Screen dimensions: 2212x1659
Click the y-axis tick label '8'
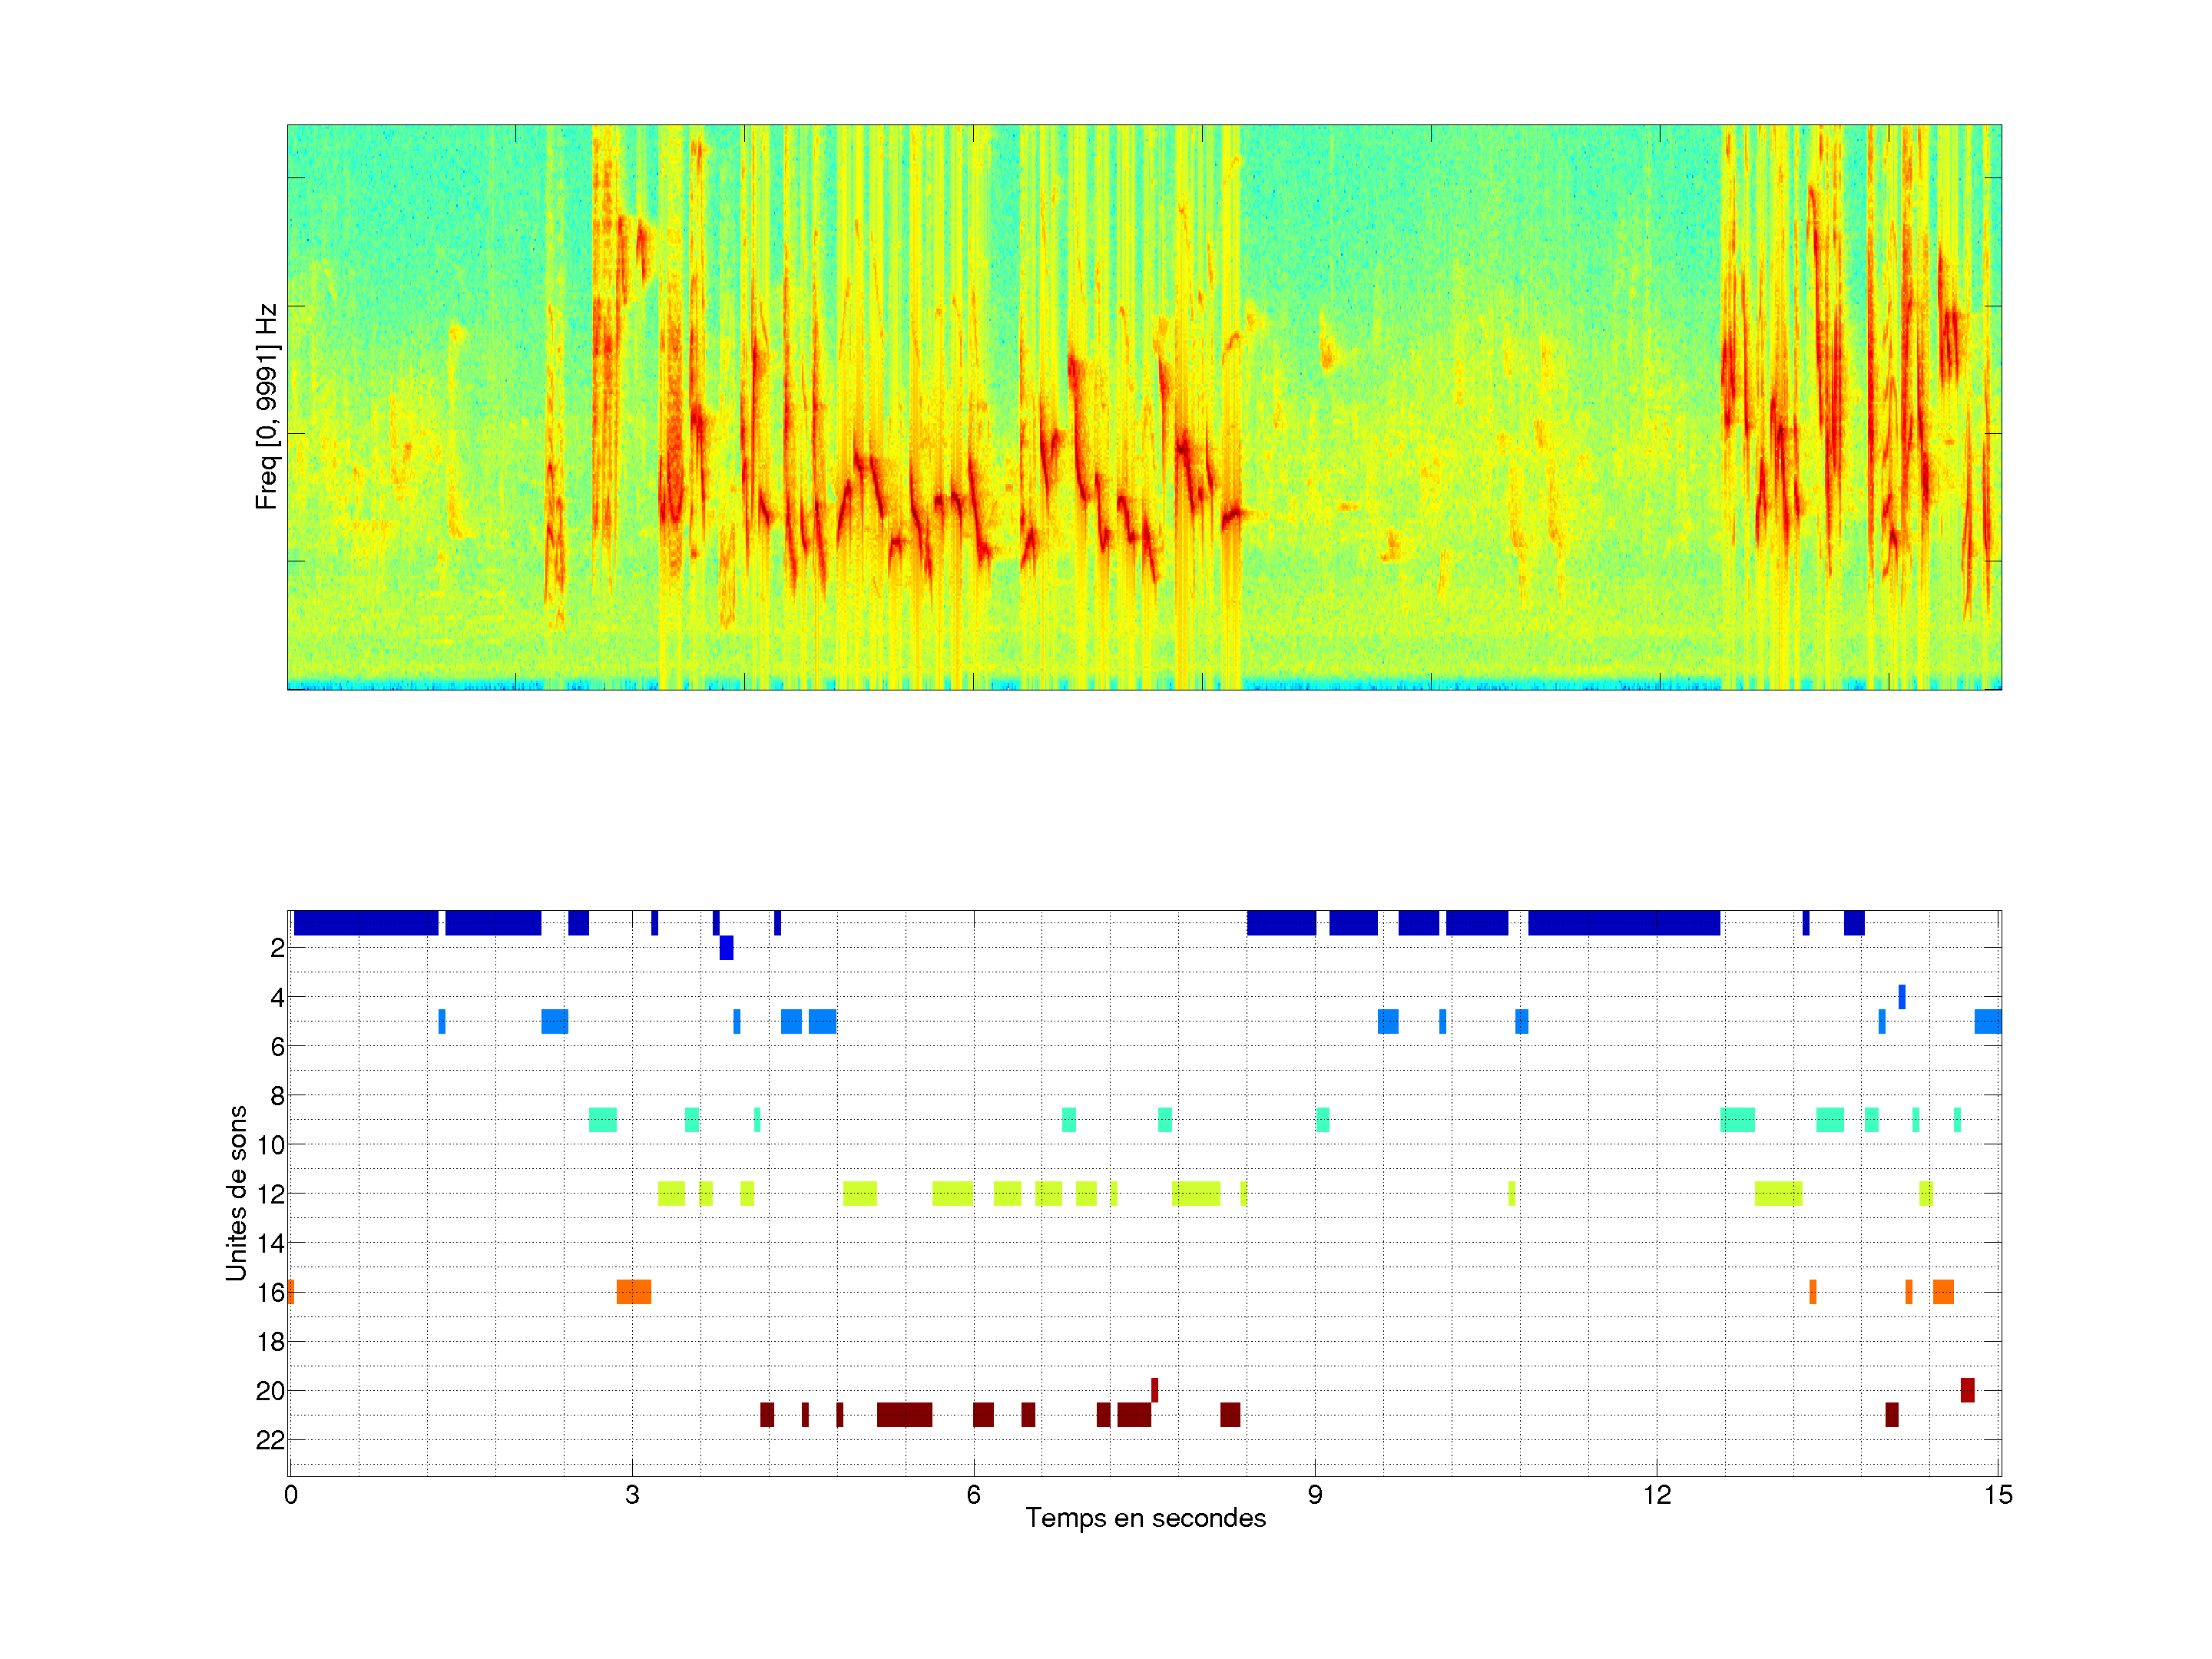tap(277, 1095)
